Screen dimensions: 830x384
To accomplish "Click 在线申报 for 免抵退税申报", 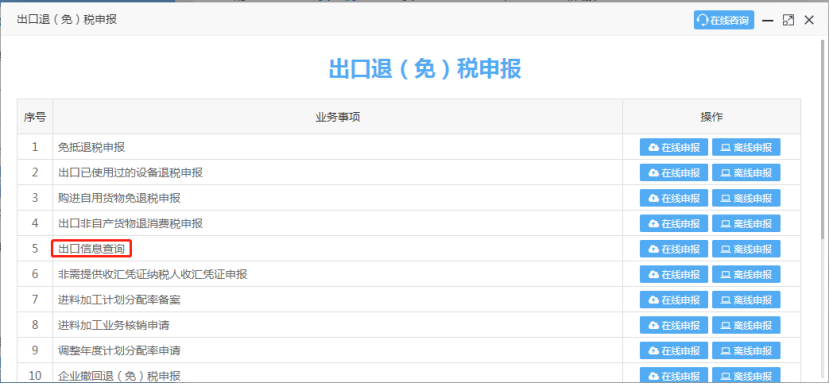I will [673, 147].
